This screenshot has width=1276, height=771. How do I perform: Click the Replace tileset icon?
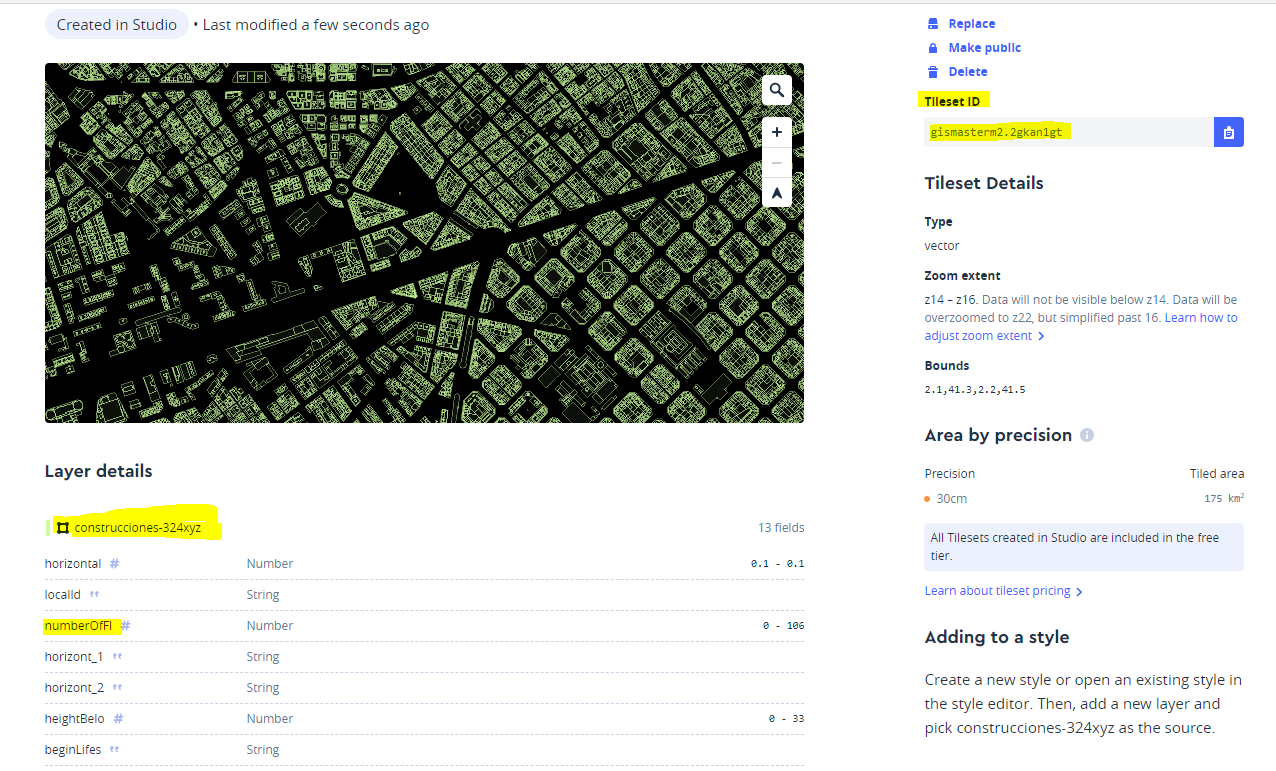tap(933, 23)
